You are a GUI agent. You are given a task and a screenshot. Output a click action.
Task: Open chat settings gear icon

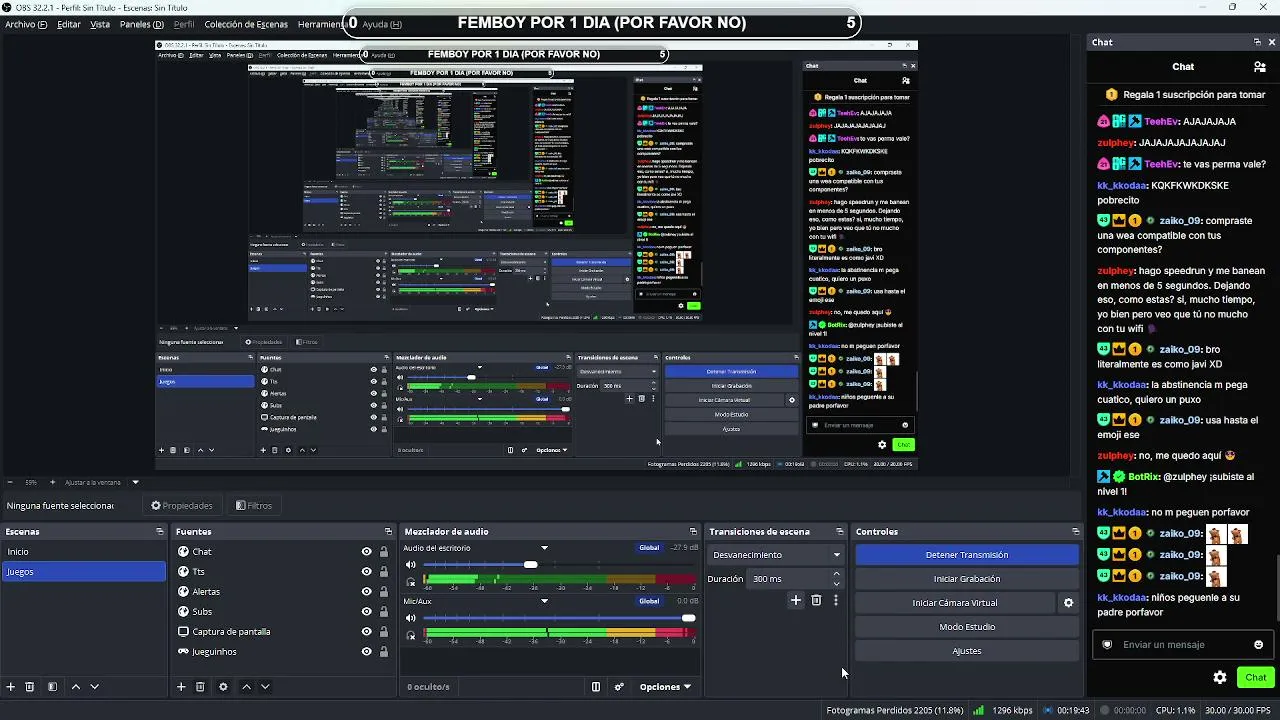pyautogui.click(x=1220, y=677)
